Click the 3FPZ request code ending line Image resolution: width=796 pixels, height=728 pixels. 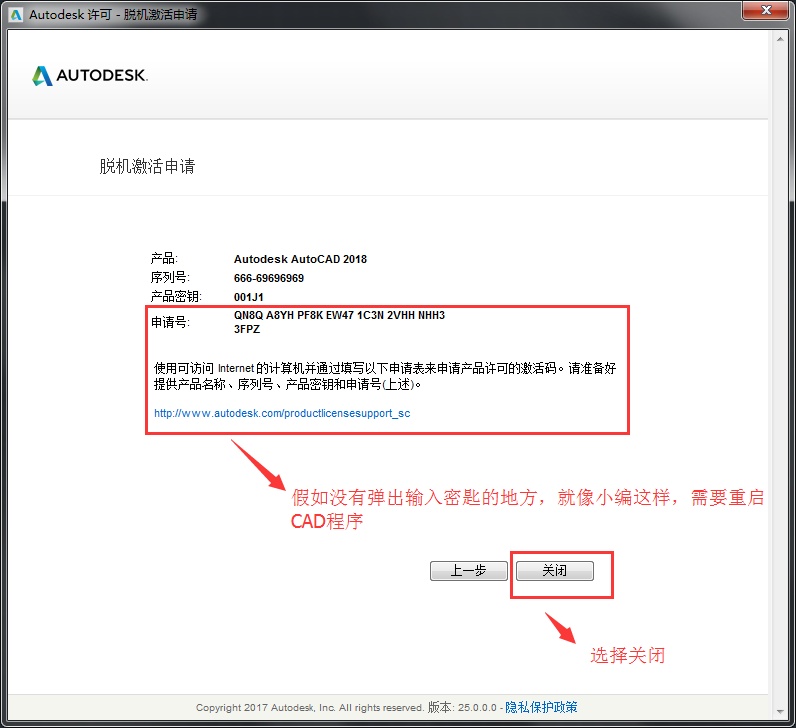[247, 329]
